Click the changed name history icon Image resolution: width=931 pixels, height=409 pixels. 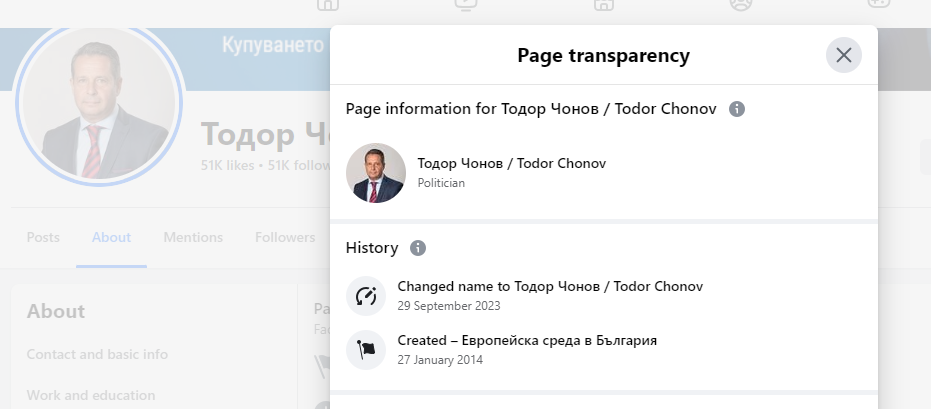[366, 296]
